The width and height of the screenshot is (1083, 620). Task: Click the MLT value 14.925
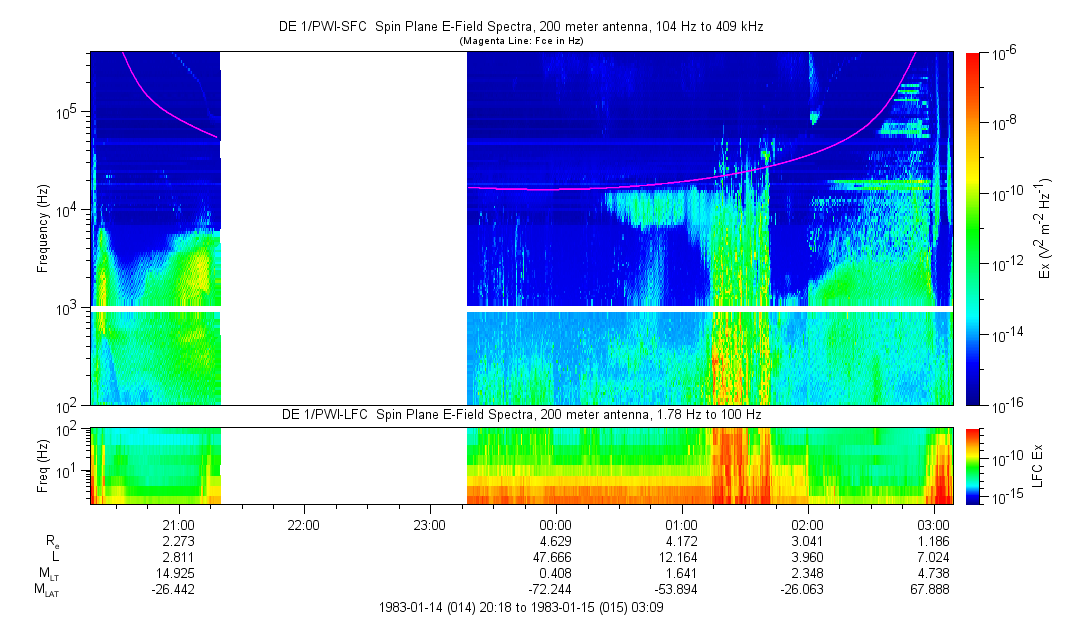(173, 573)
